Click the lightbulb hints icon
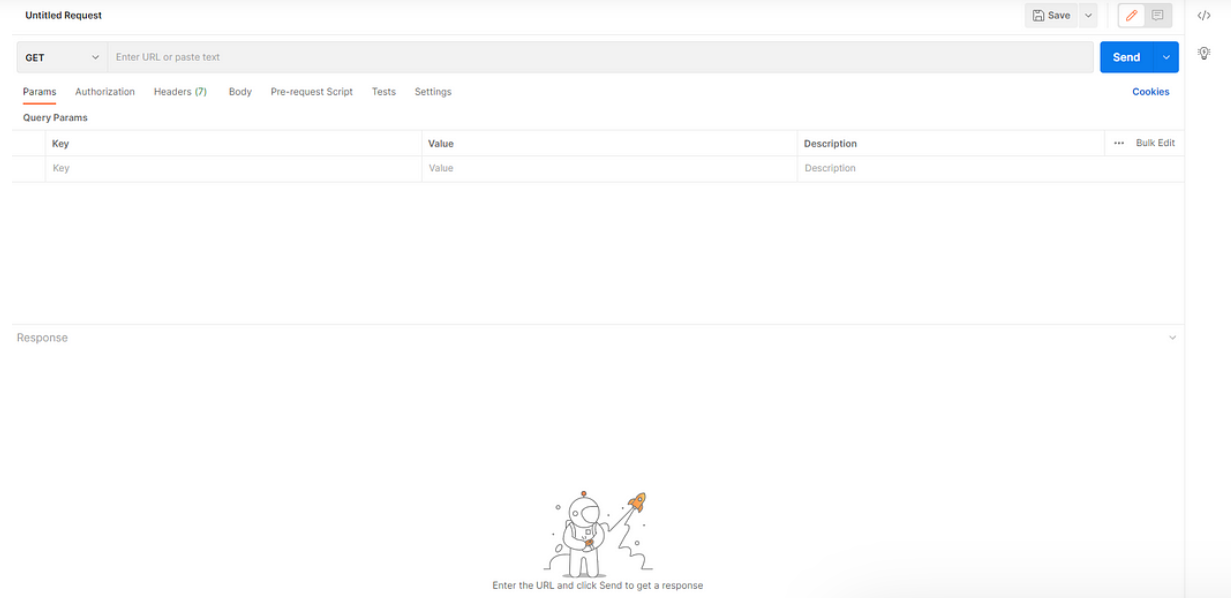The height and width of the screenshot is (598, 1231). point(1206,51)
